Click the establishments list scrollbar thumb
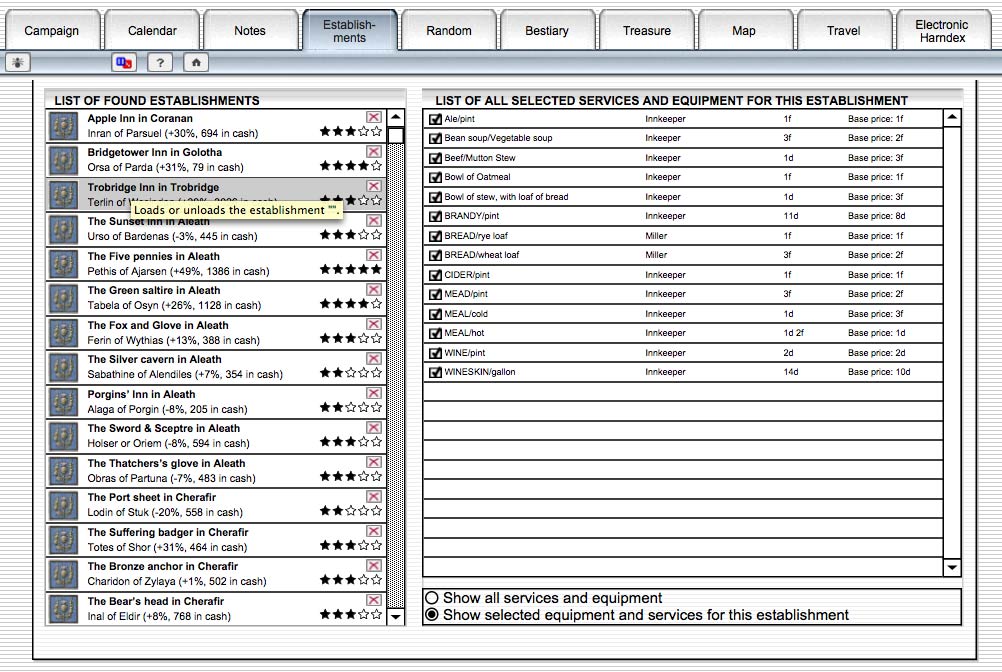The height and width of the screenshot is (672, 1002). click(396, 135)
